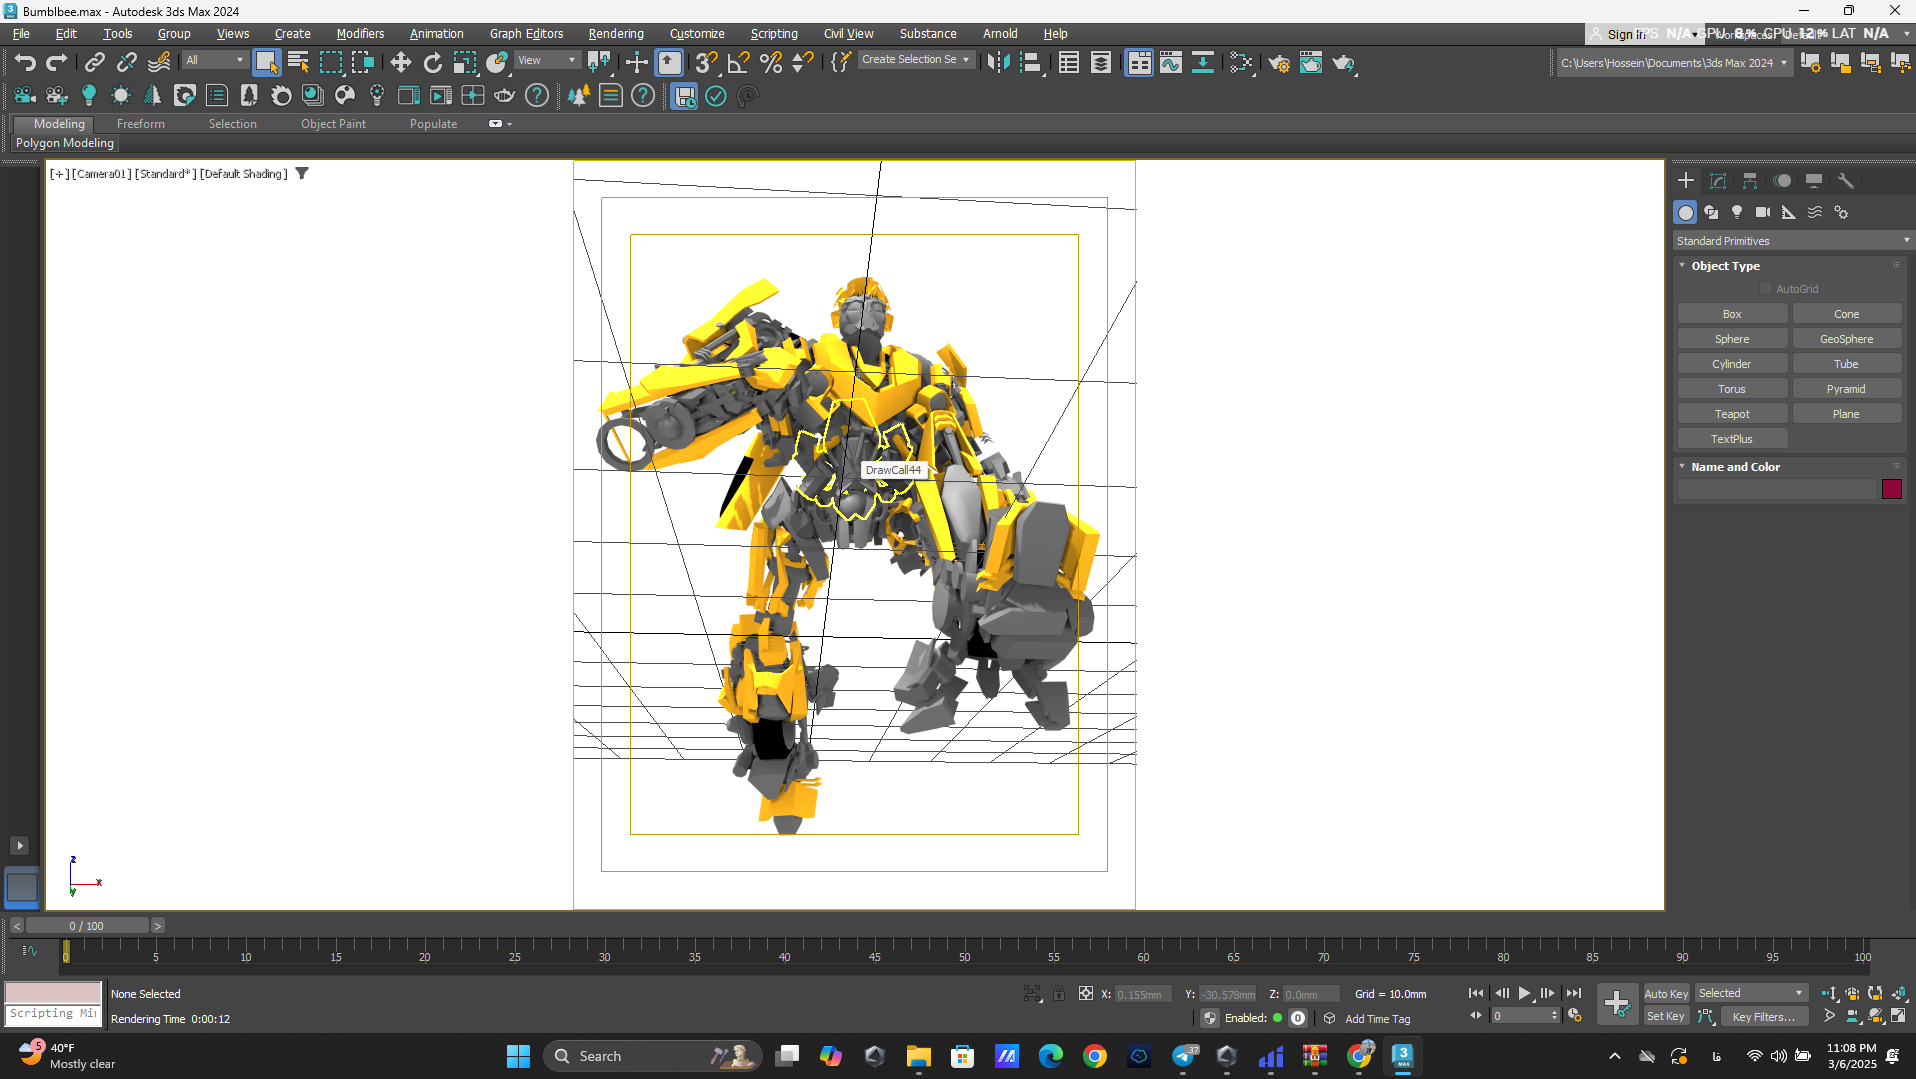
Task: Select the Lights category icon
Action: pyautogui.click(x=1737, y=212)
